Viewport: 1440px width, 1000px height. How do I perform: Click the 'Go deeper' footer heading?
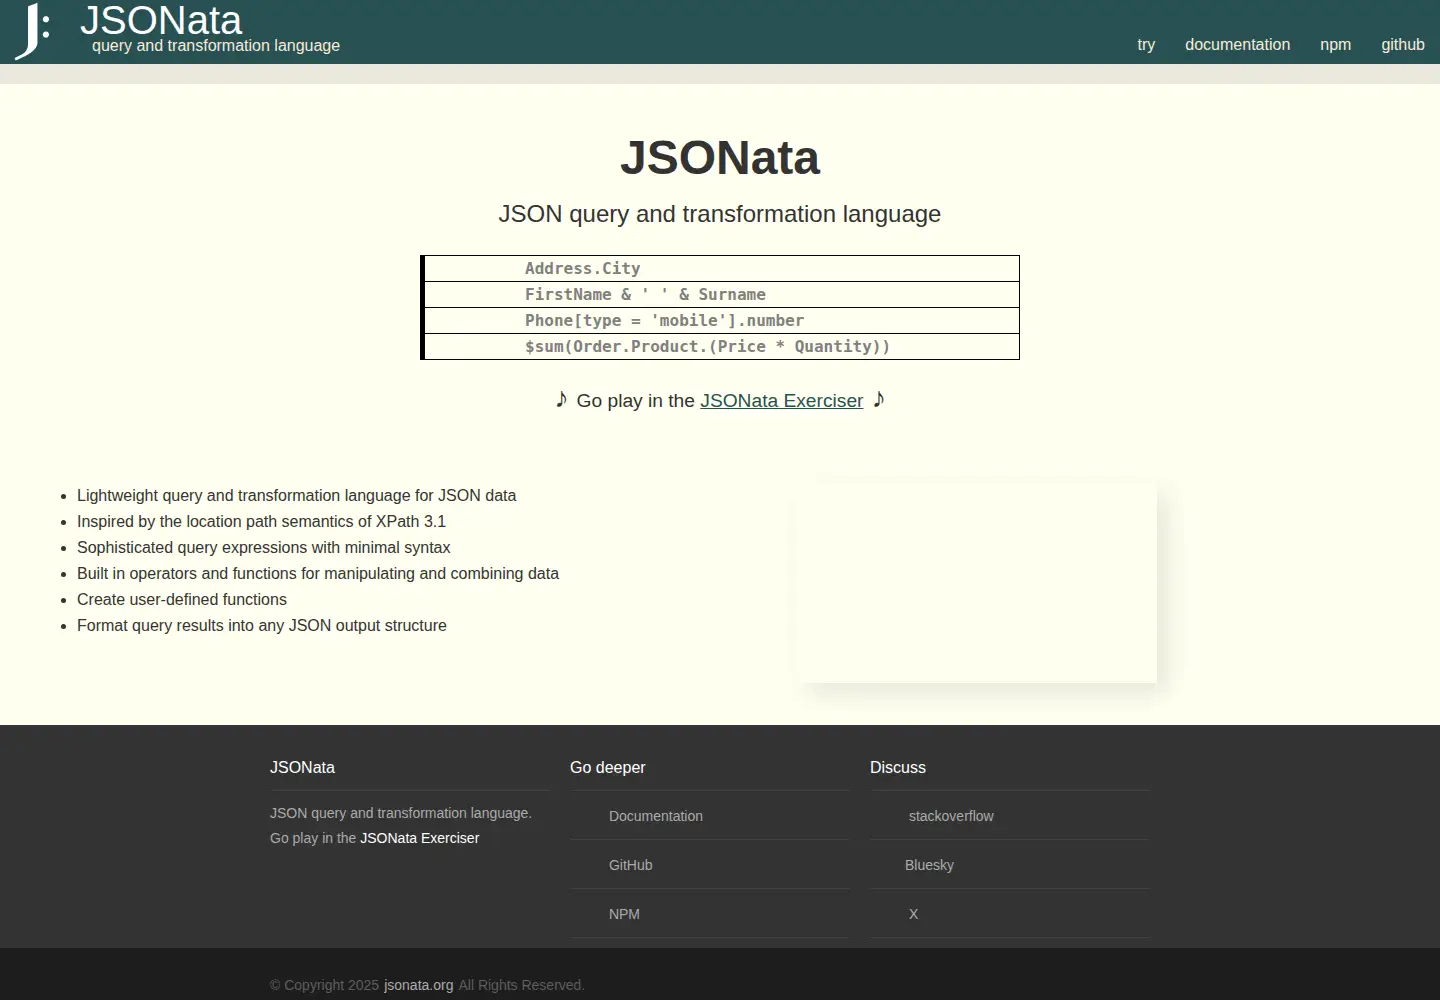(x=608, y=767)
